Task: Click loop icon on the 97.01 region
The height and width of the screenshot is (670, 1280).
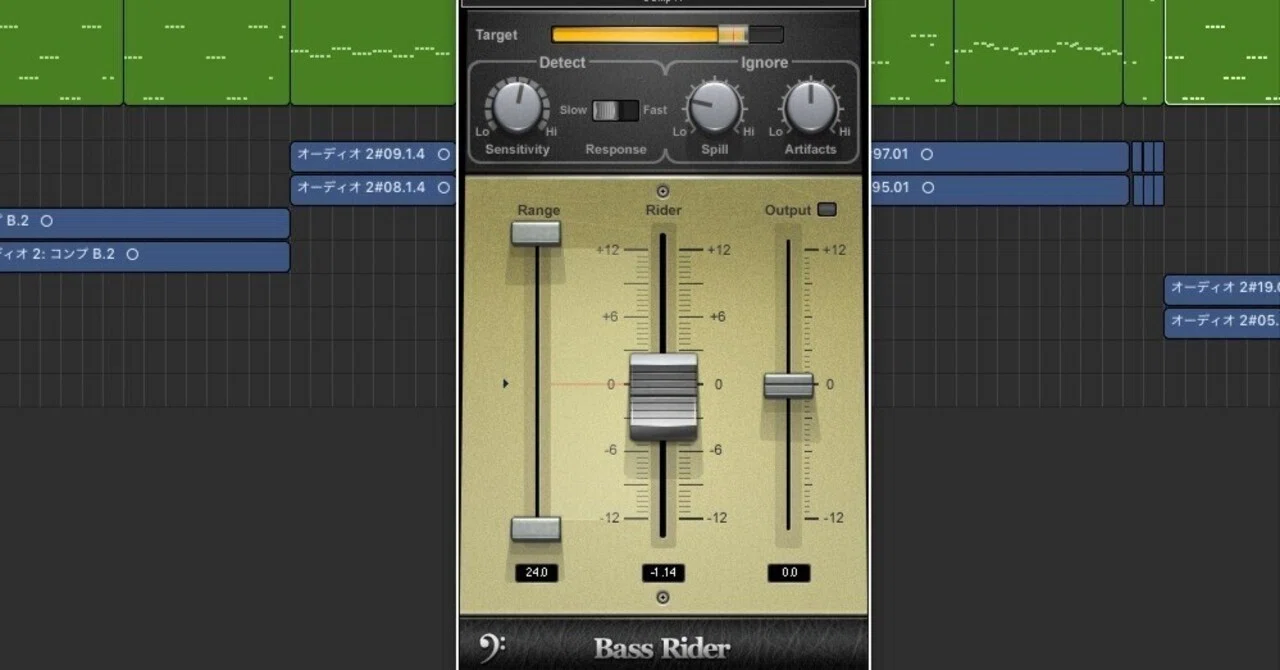Action: (927, 155)
